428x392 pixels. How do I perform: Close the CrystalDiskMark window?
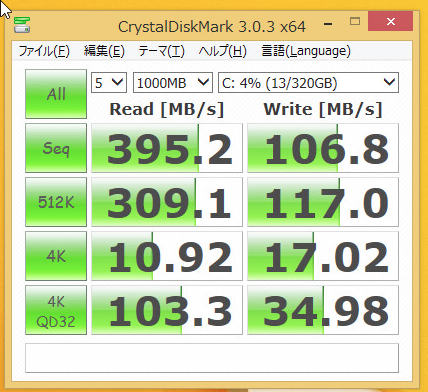pyautogui.click(x=391, y=21)
